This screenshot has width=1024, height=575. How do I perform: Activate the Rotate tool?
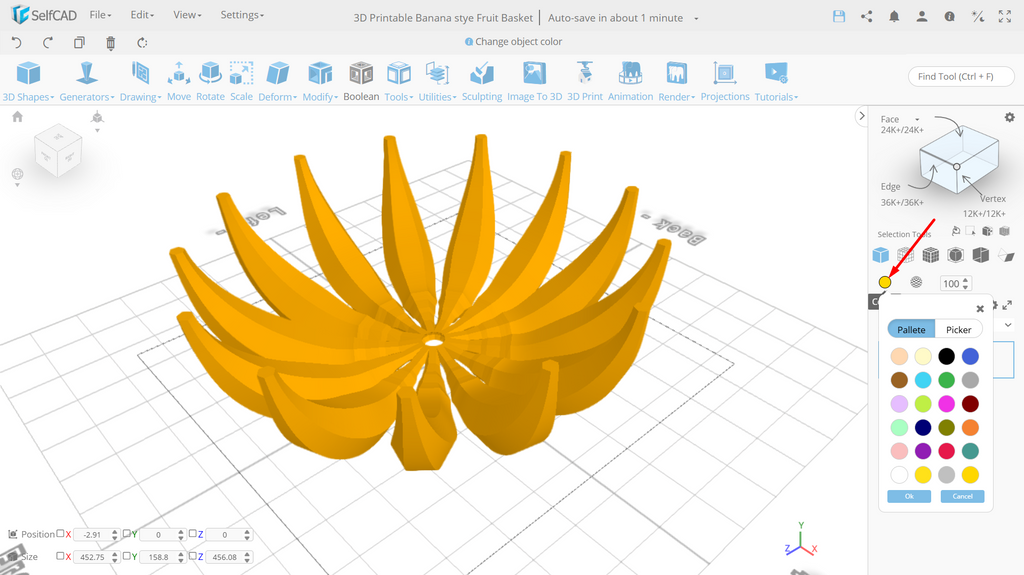[x=210, y=82]
